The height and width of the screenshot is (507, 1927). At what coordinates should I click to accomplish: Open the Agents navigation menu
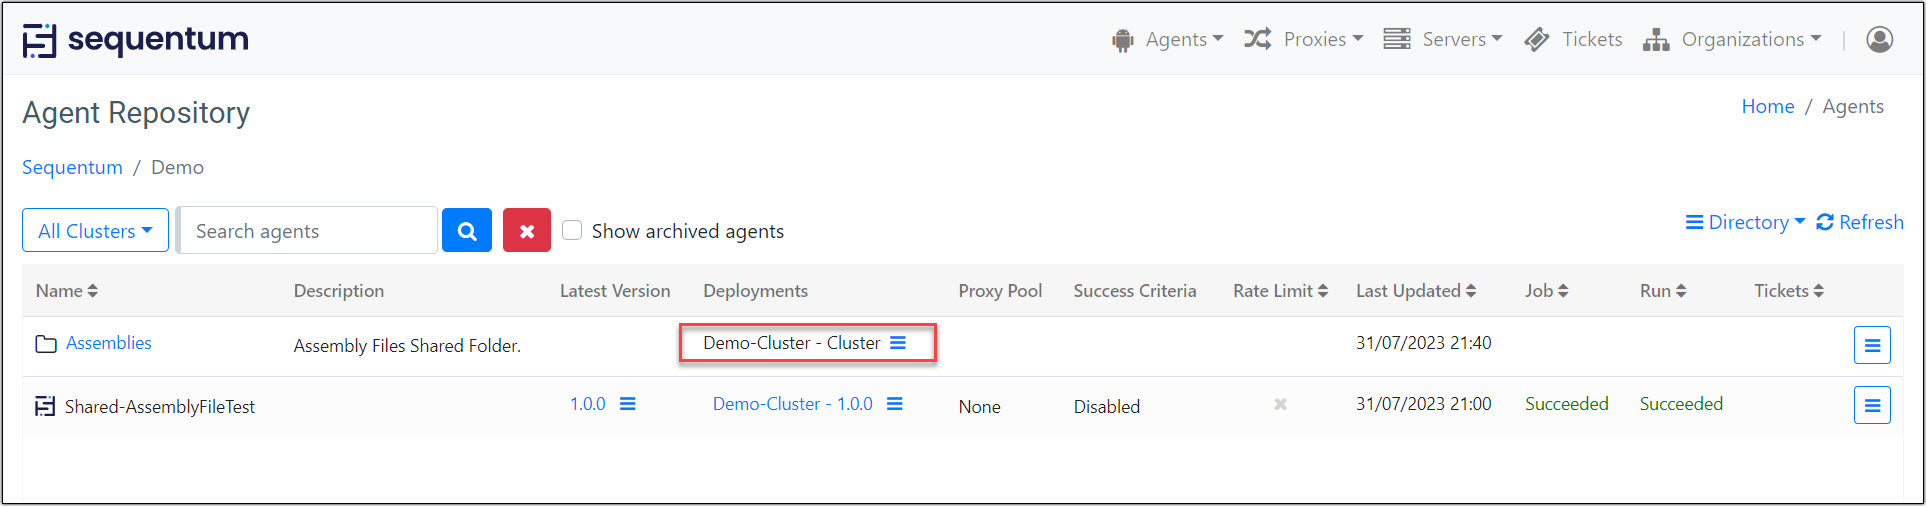1167,39
